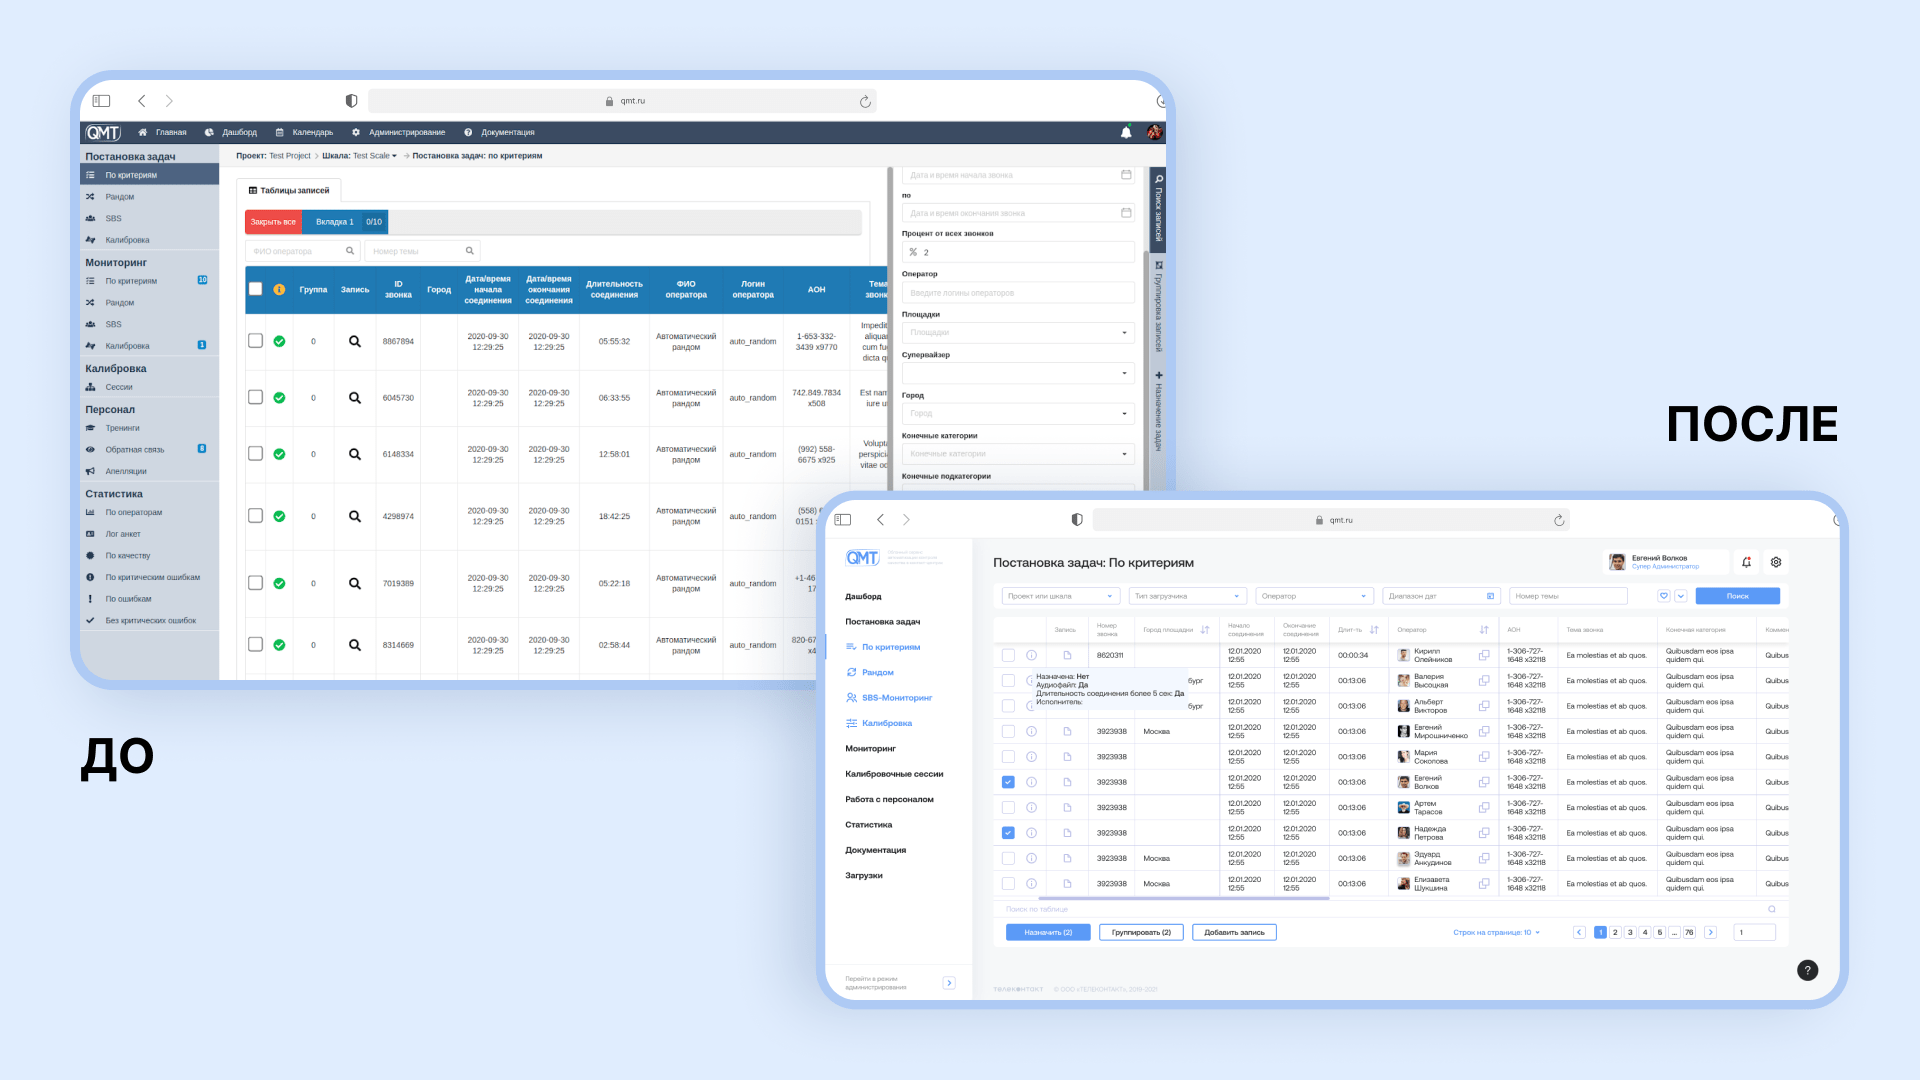Click the Добавить запись button
Image resolution: width=1920 pixels, height=1080 pixels.
click(1234, 932)
